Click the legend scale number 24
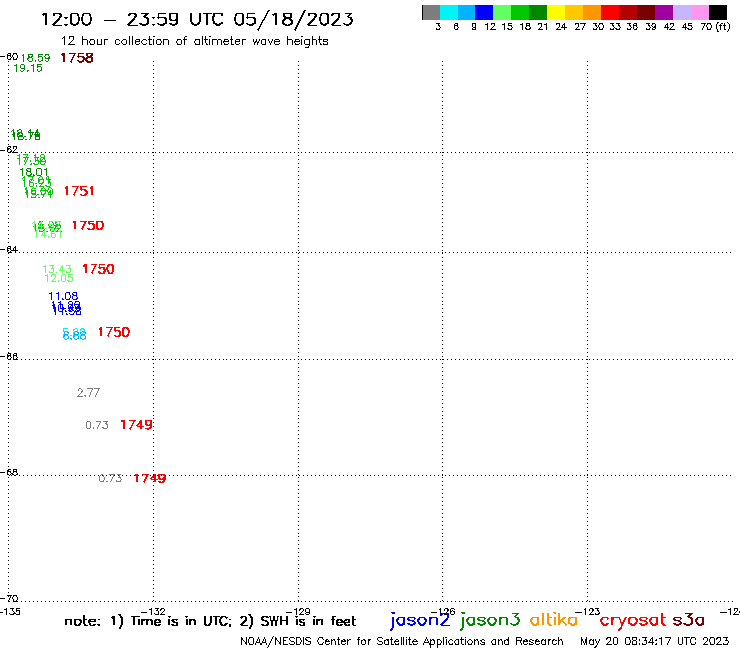 tap(561, 27)
